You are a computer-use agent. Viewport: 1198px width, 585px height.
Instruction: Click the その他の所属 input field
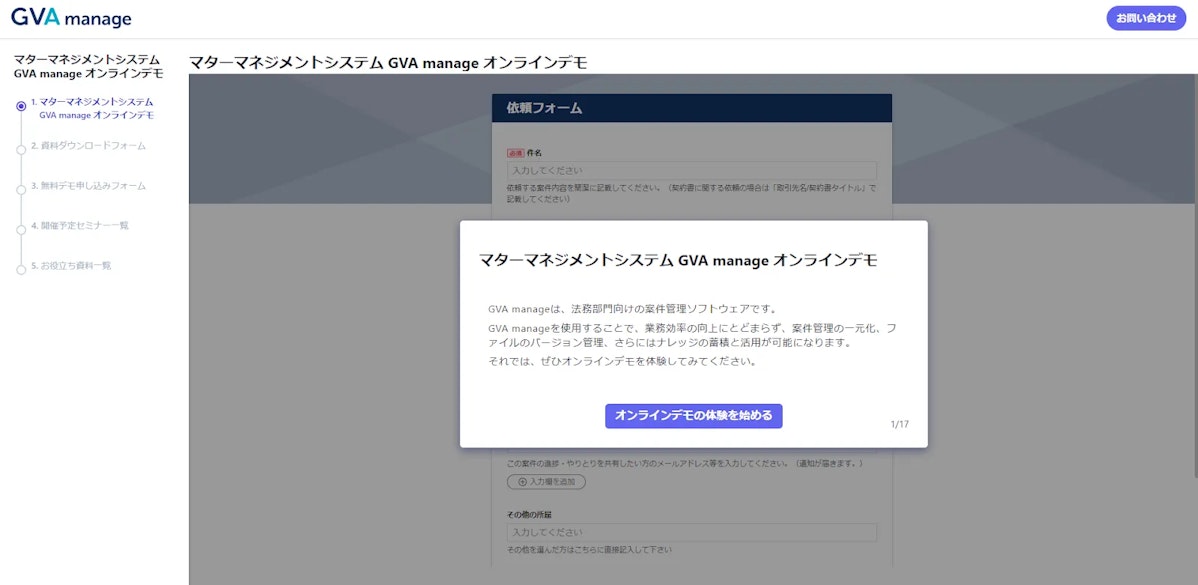click(x=691, y=532)
